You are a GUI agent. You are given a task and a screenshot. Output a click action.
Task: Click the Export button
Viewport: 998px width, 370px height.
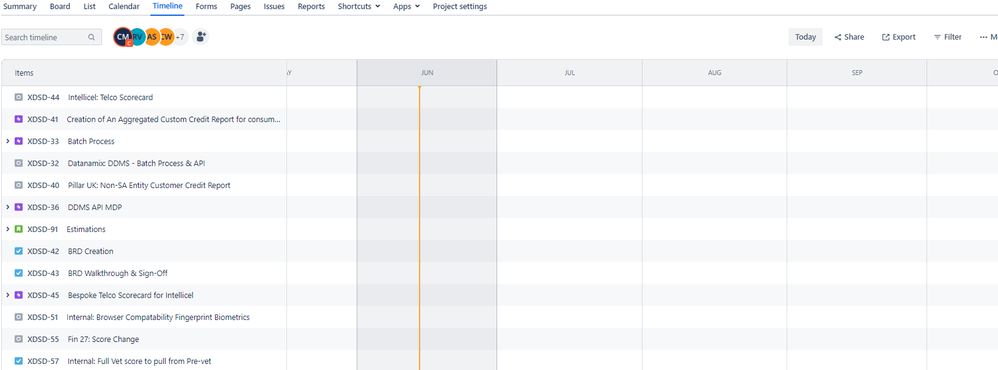pyautogui.click(x=899, y=37)
